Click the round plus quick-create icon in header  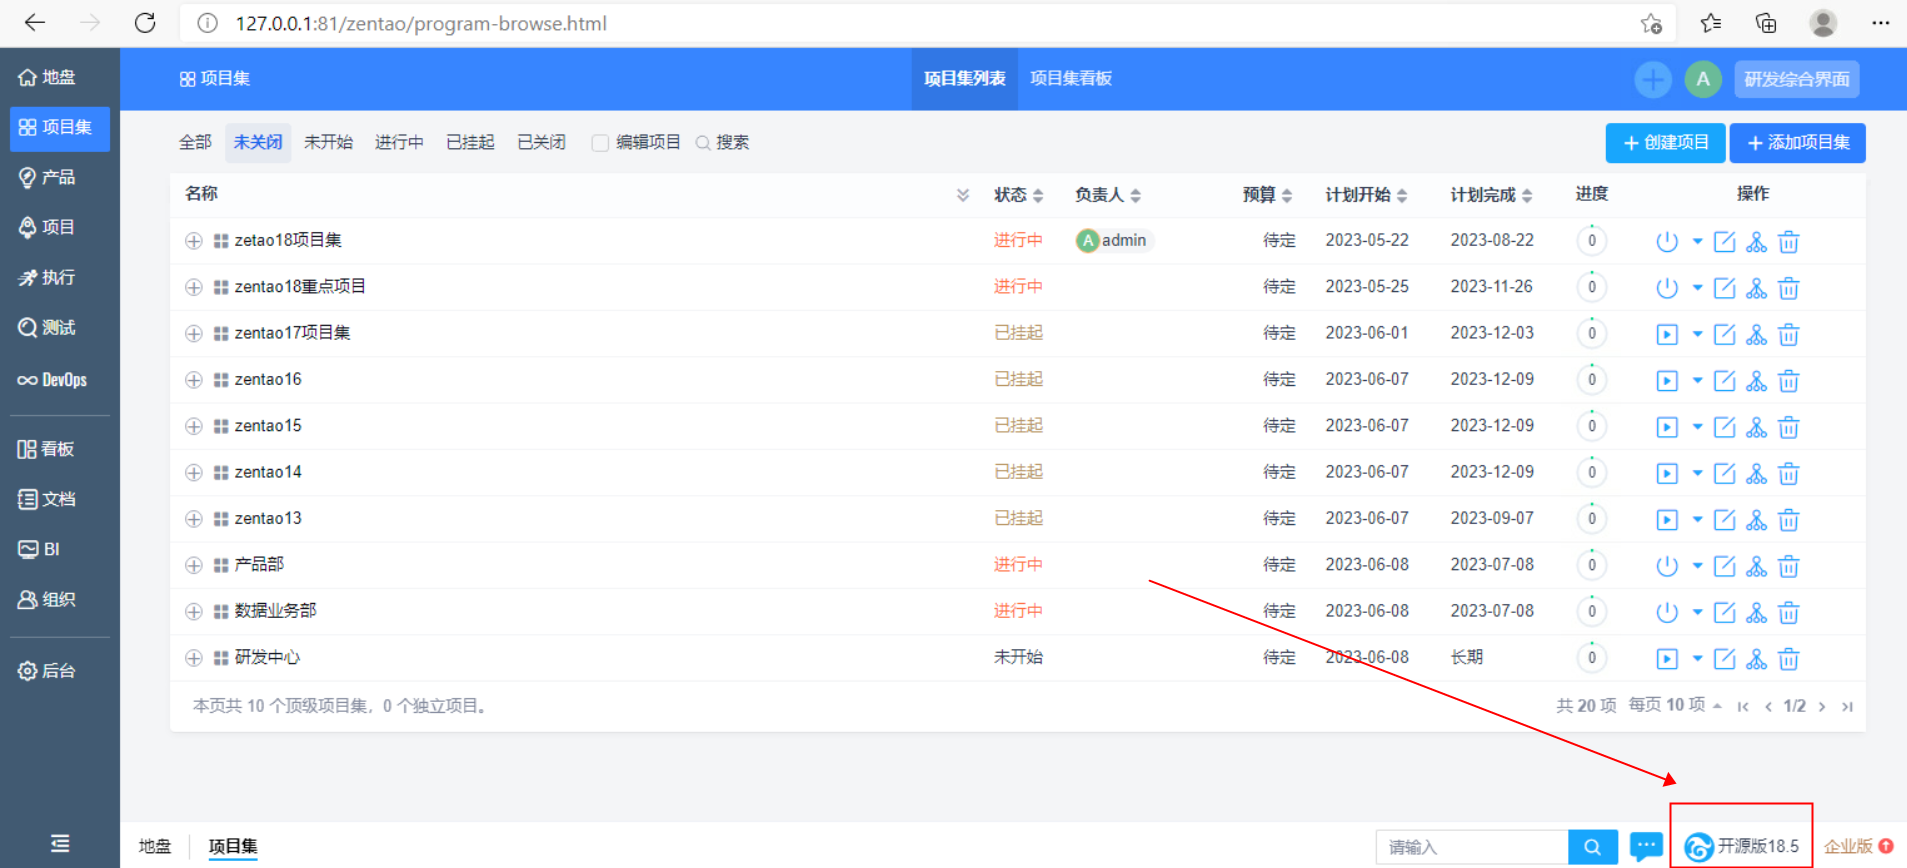[x=1653, y=79]
